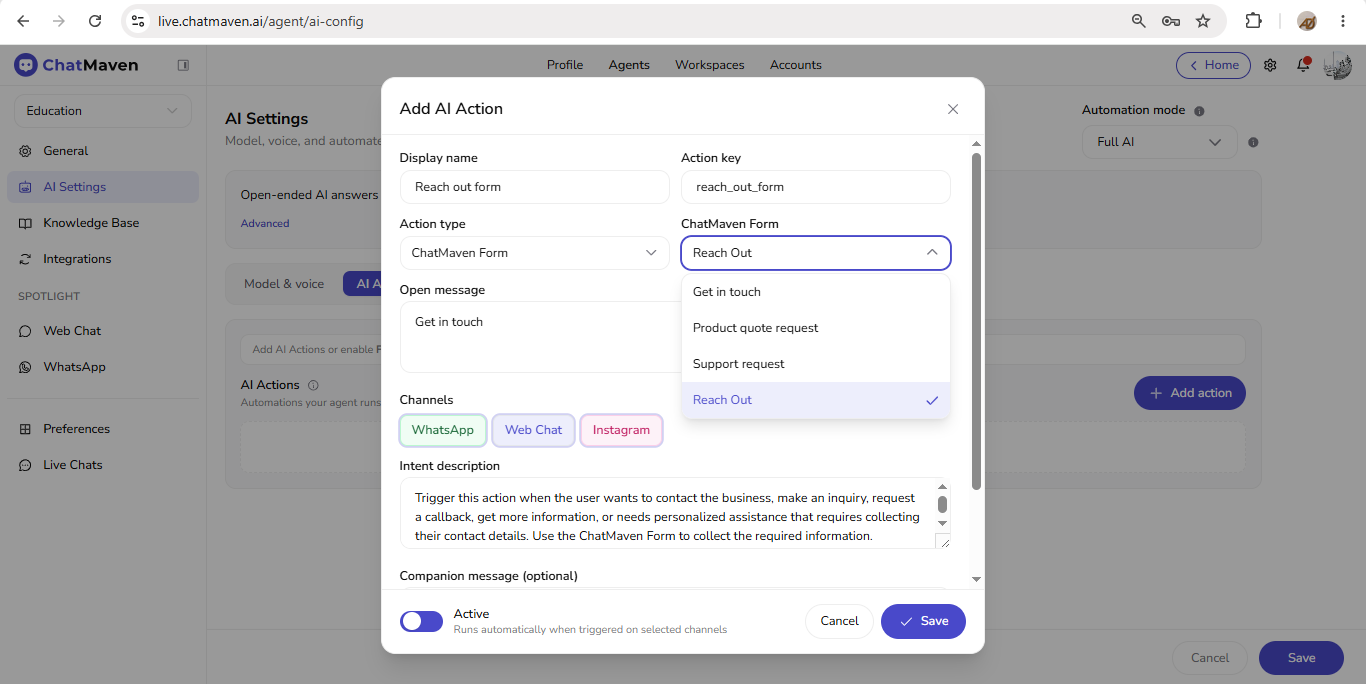Open Live Chats in the sidebar
Image resolution: width=1366 pixels, height=684 pixels.
pyautogui.click(x=103, y=465)
